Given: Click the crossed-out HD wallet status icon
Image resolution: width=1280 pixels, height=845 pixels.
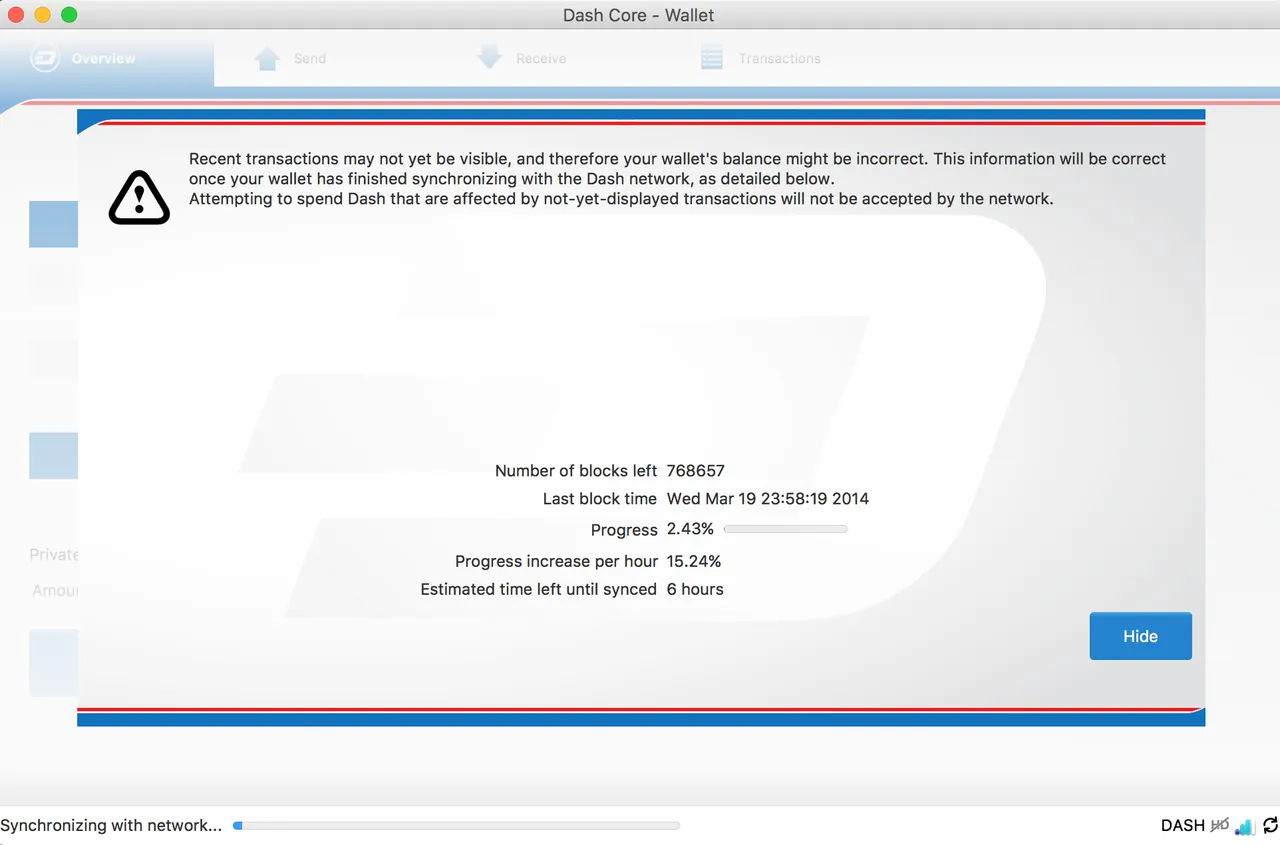Looking at the screenshot, I should tap(1219, 826).
